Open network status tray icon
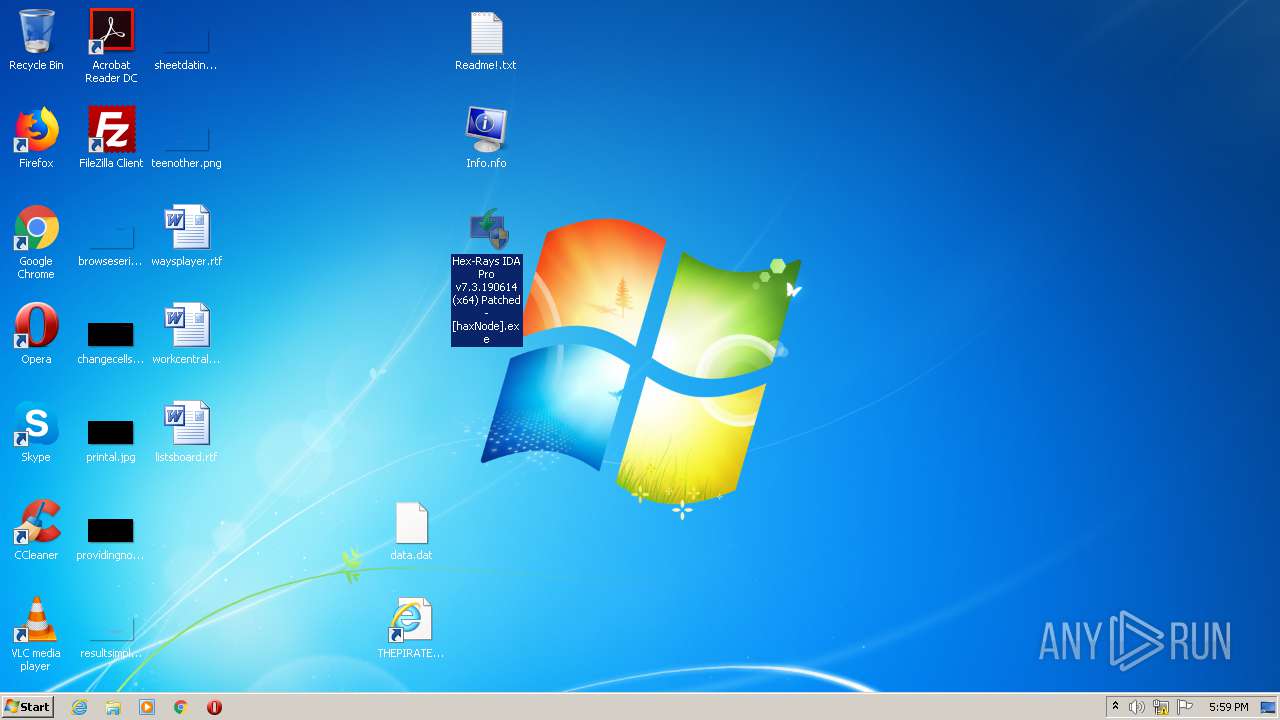This screenshot has height=720, width=1280. 1161,707
